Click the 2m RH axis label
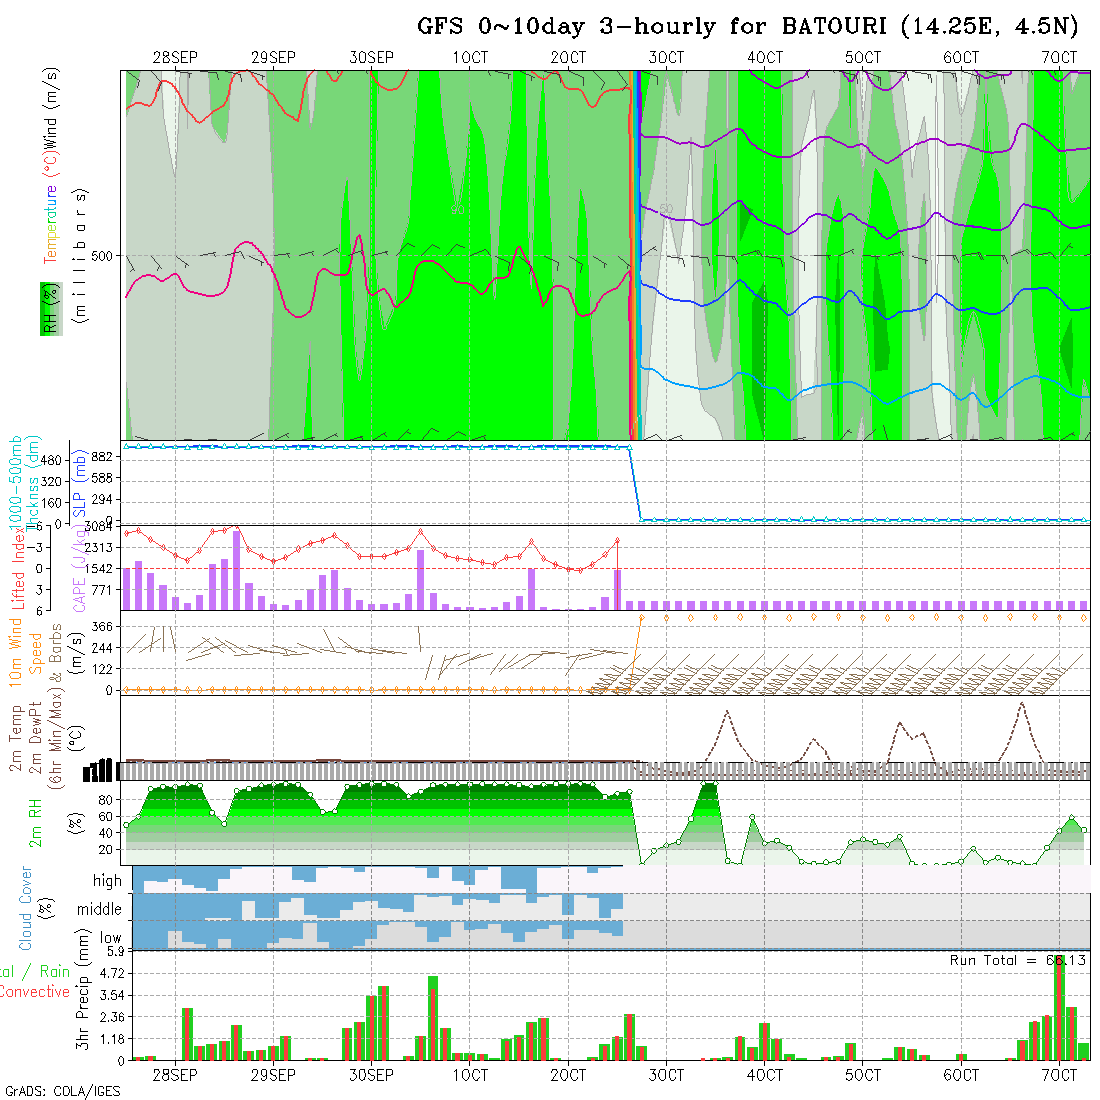The width and height of the screenshot is (1100, 1100). (35, 822)
